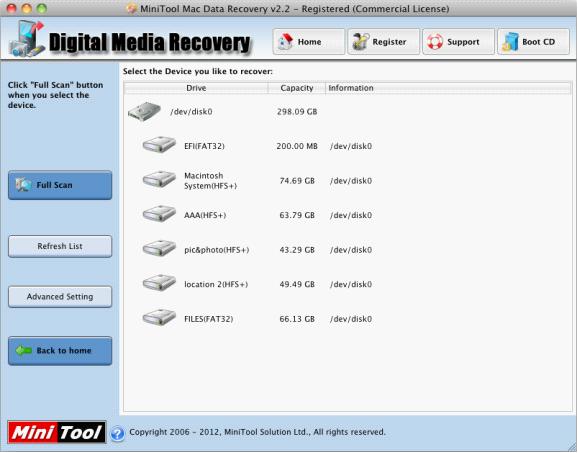Screen dimensions: 578x453
Task: Click the FILES(FAT32) partition name
Action: point(209,319)
